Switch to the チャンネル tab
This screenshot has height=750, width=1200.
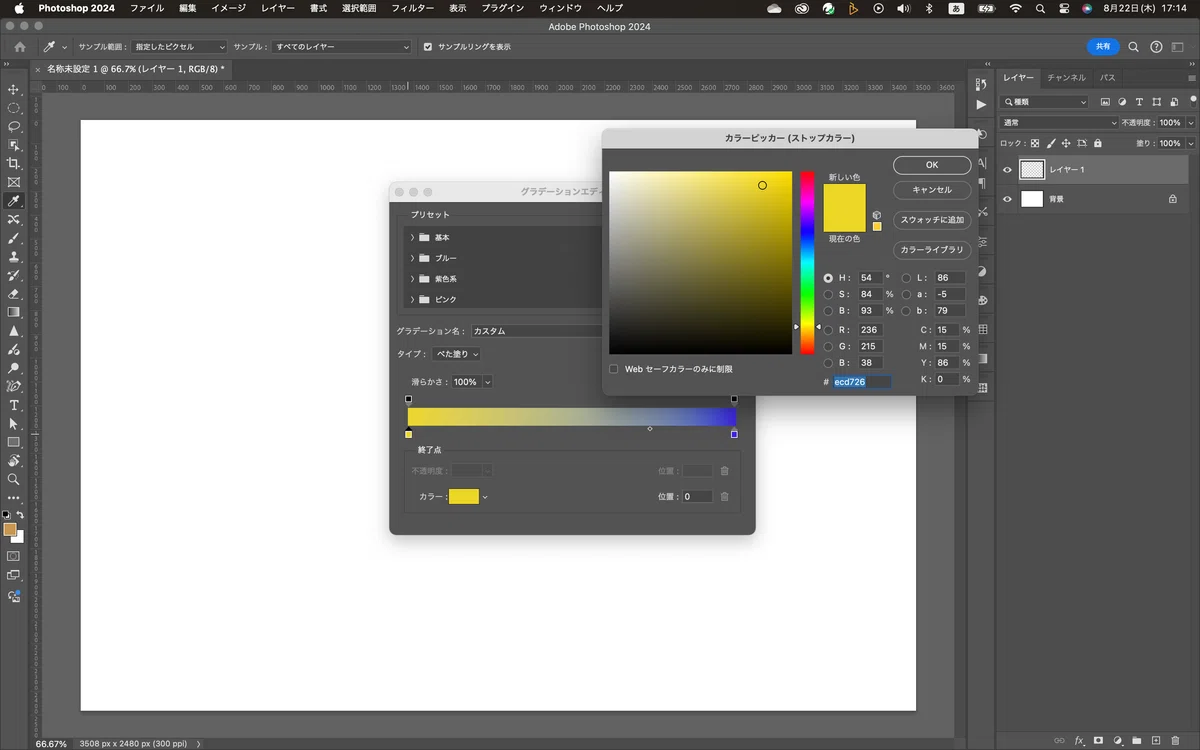1067,77
